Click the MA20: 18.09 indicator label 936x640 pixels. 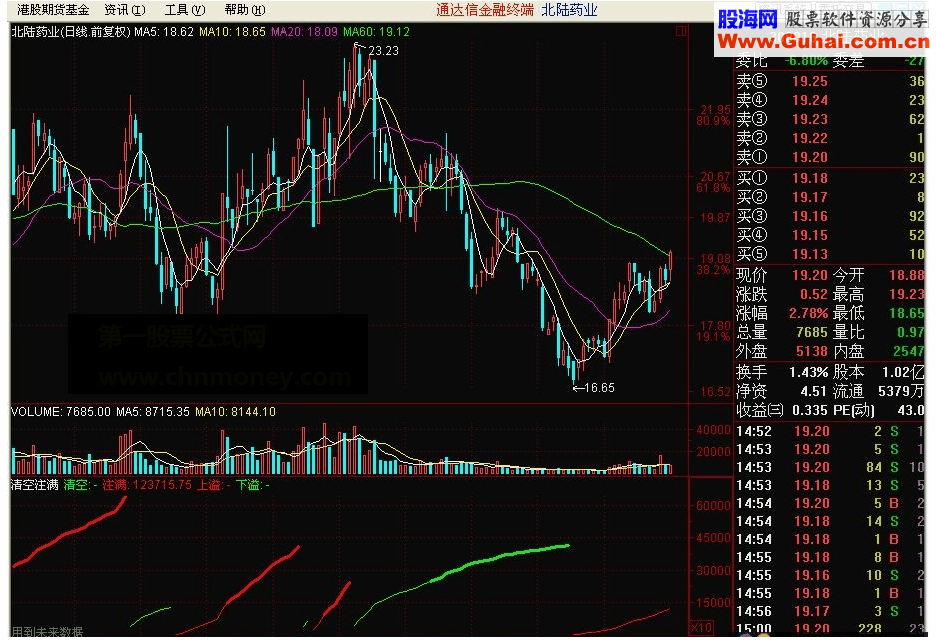pos(304,32)
